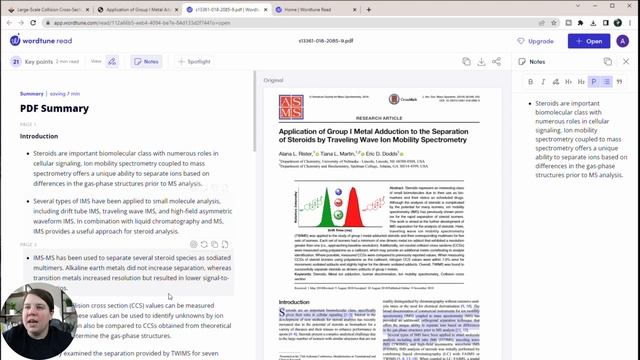640x360 pixels.
Task: Click the Spotlight button
Action: tap(194, 62)
